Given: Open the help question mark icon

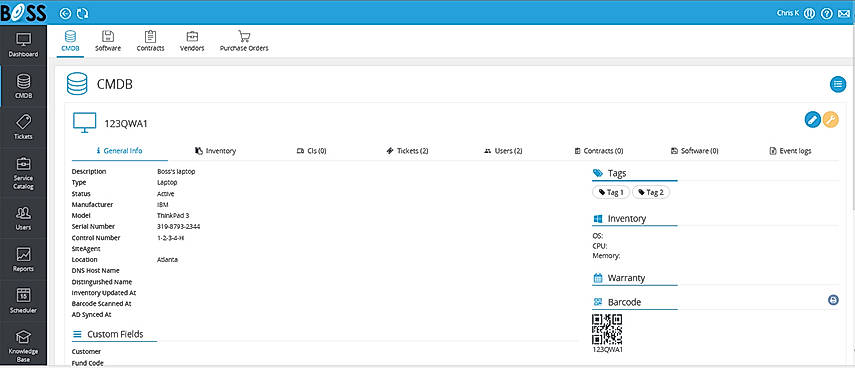Looking at the screenshot, I should (x=827, y=14).
